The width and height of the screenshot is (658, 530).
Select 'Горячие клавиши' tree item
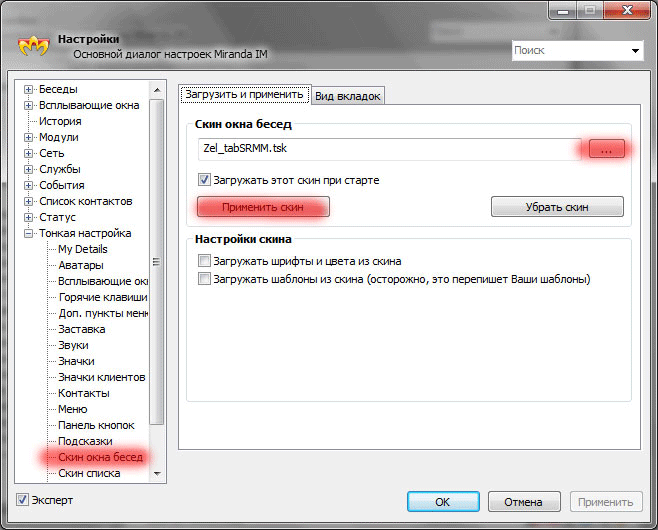pyautogui.click(x=103, y=297)
